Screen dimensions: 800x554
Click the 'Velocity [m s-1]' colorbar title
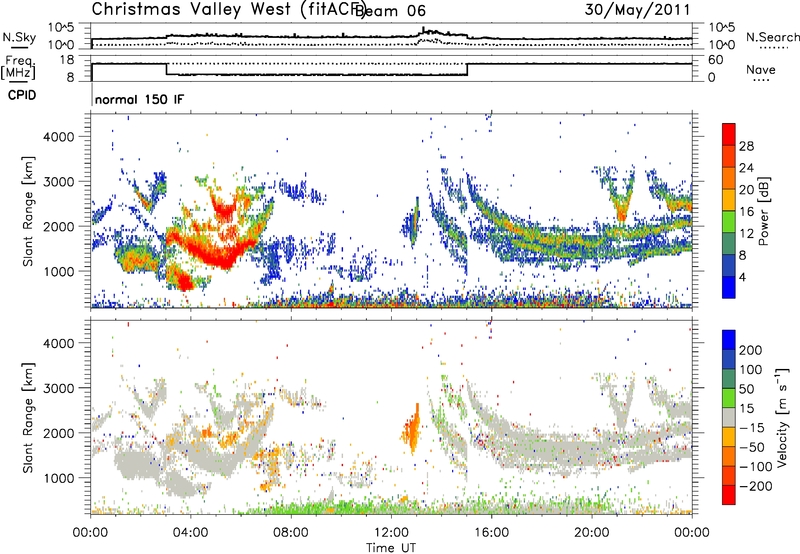(782, 417)
